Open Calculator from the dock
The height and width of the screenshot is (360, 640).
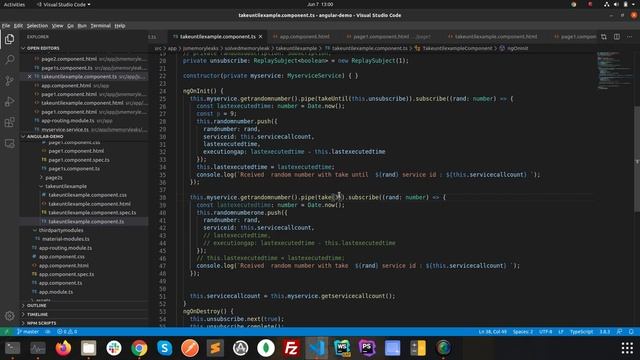pyautogui.click(x=418, y=348)
